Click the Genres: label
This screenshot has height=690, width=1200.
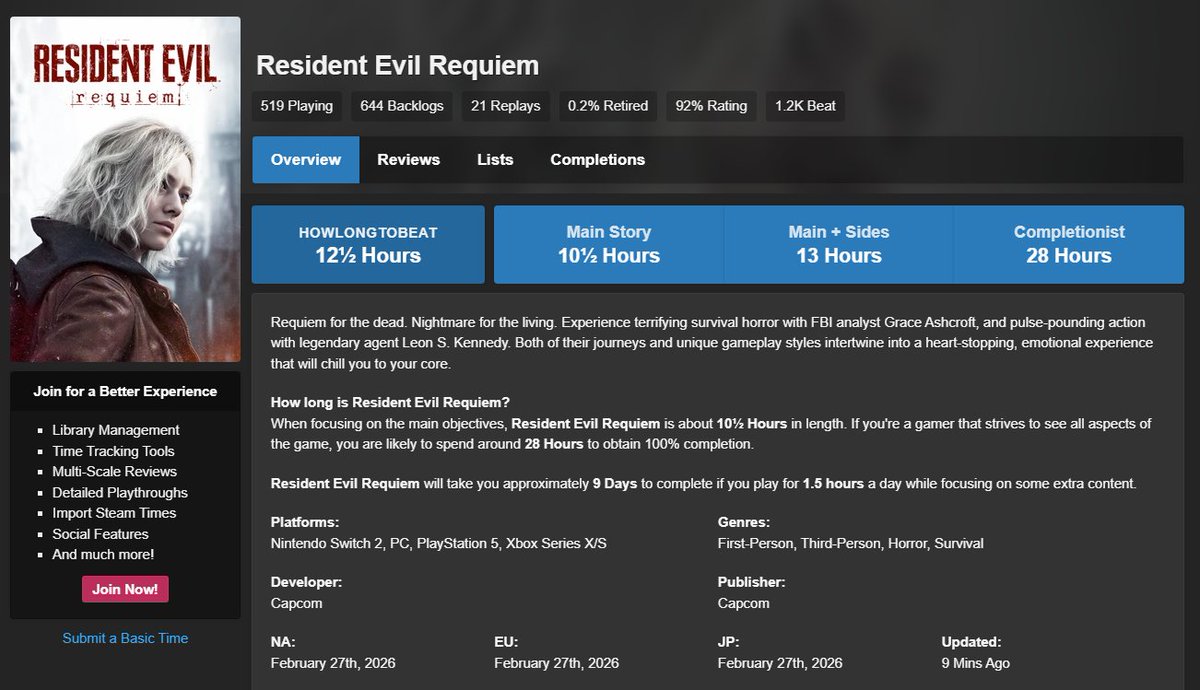click(744, 523)
